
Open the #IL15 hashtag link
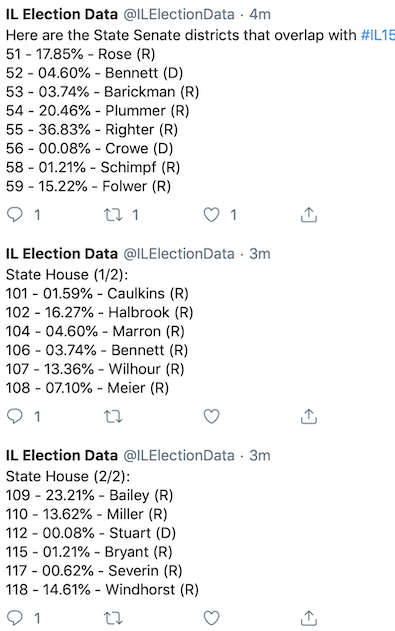coord(378,35)
